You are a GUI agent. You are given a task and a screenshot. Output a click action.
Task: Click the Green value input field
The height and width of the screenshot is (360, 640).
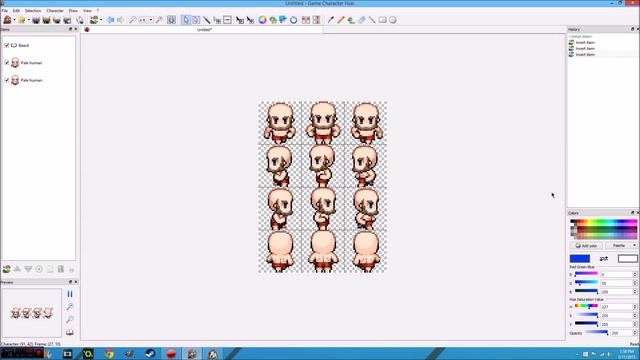616,283
